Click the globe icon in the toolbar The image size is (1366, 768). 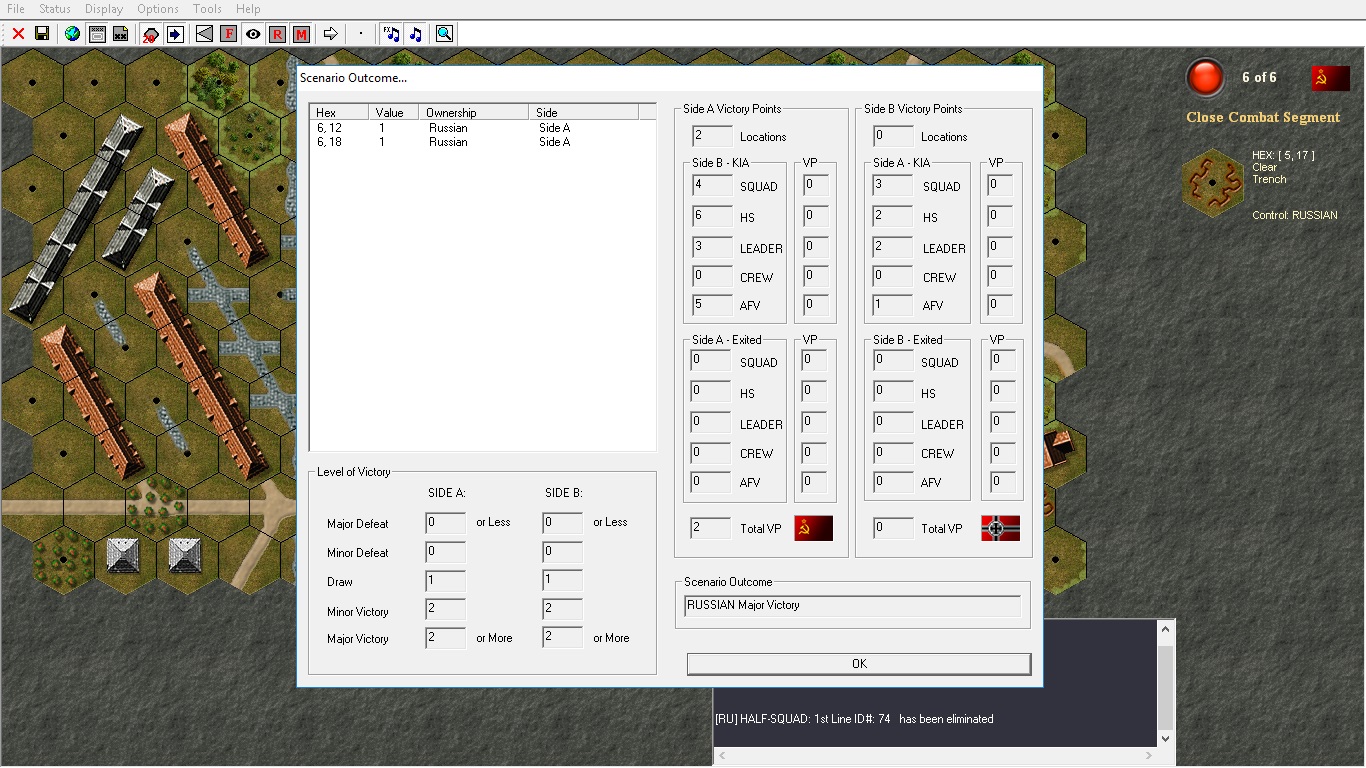(72, 34)
